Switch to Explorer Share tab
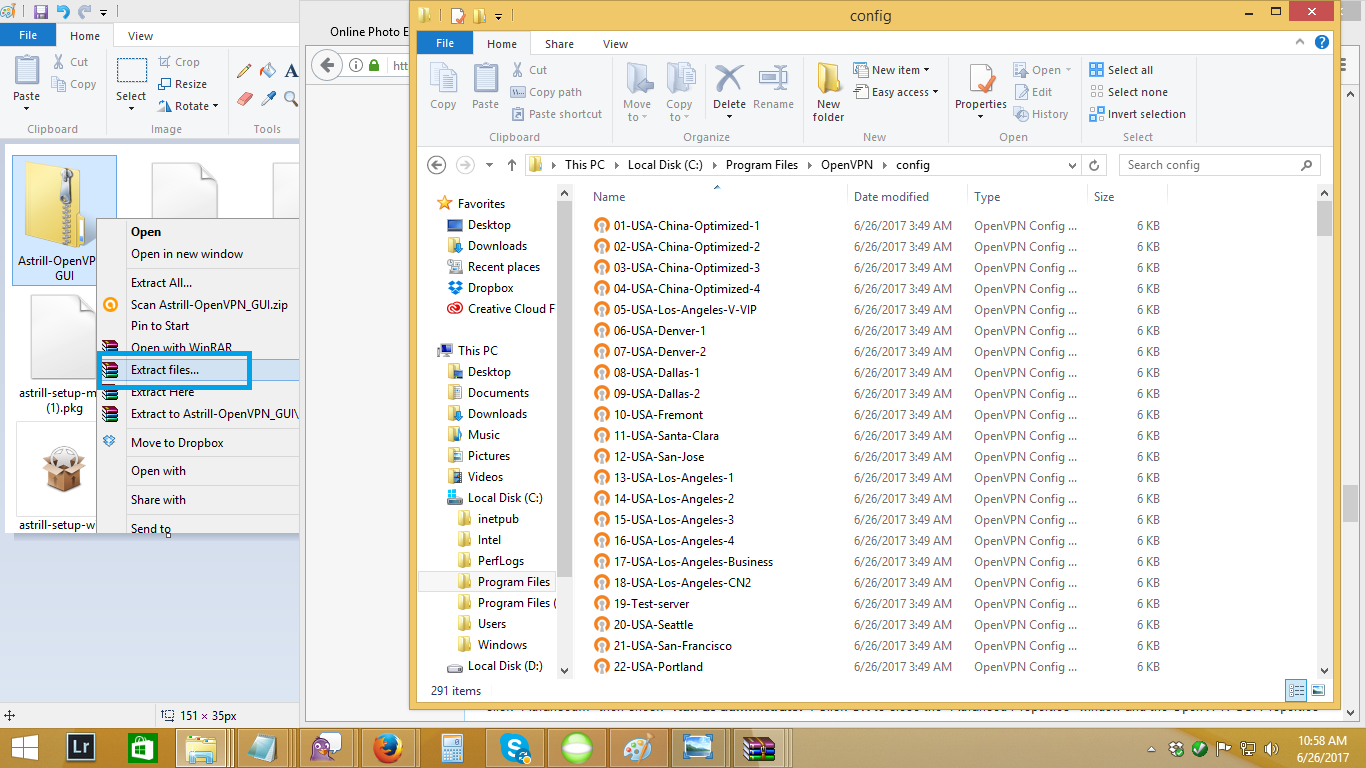 point(559,44)
